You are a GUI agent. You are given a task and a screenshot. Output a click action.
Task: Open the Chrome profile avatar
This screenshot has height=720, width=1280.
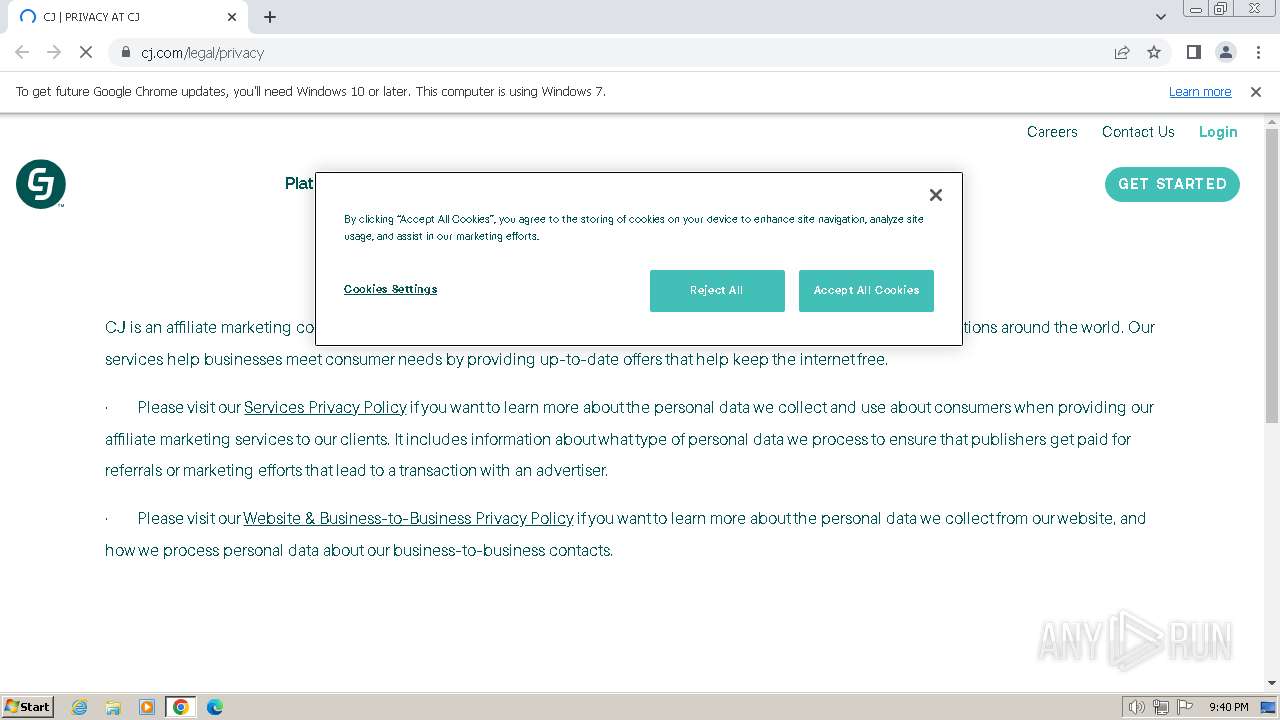click(x=1225, y=52)
